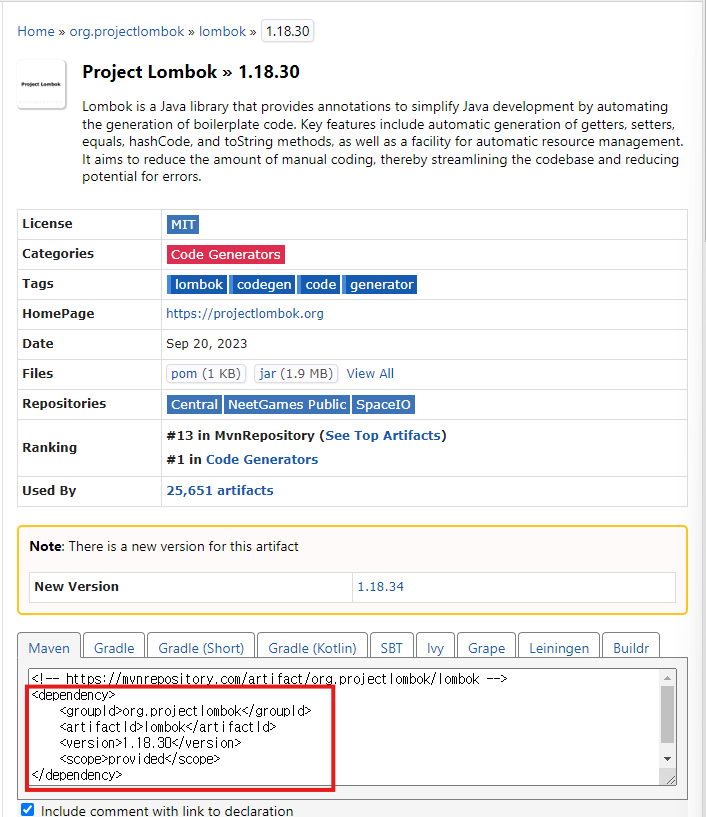The height and width of the screenshot is (817, 706).
Task: Open https://projectlombok.org homepage link
Action: coord(245,314)
